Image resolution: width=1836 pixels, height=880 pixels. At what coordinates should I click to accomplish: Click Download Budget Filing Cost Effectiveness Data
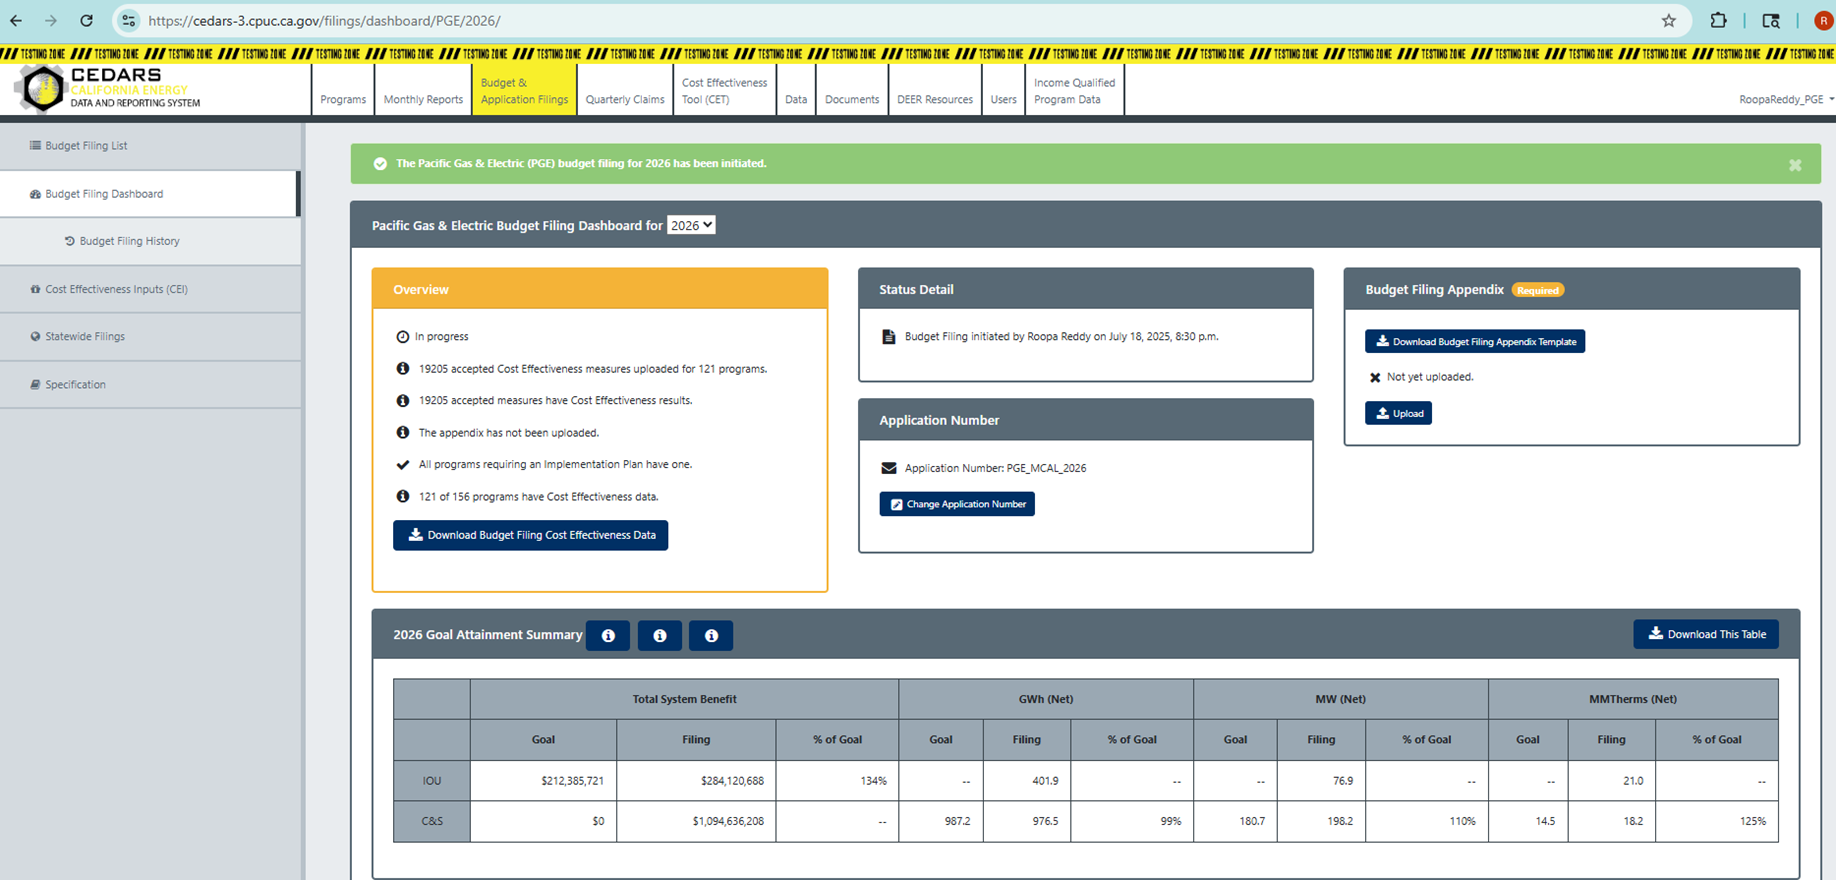coord(530,535)
